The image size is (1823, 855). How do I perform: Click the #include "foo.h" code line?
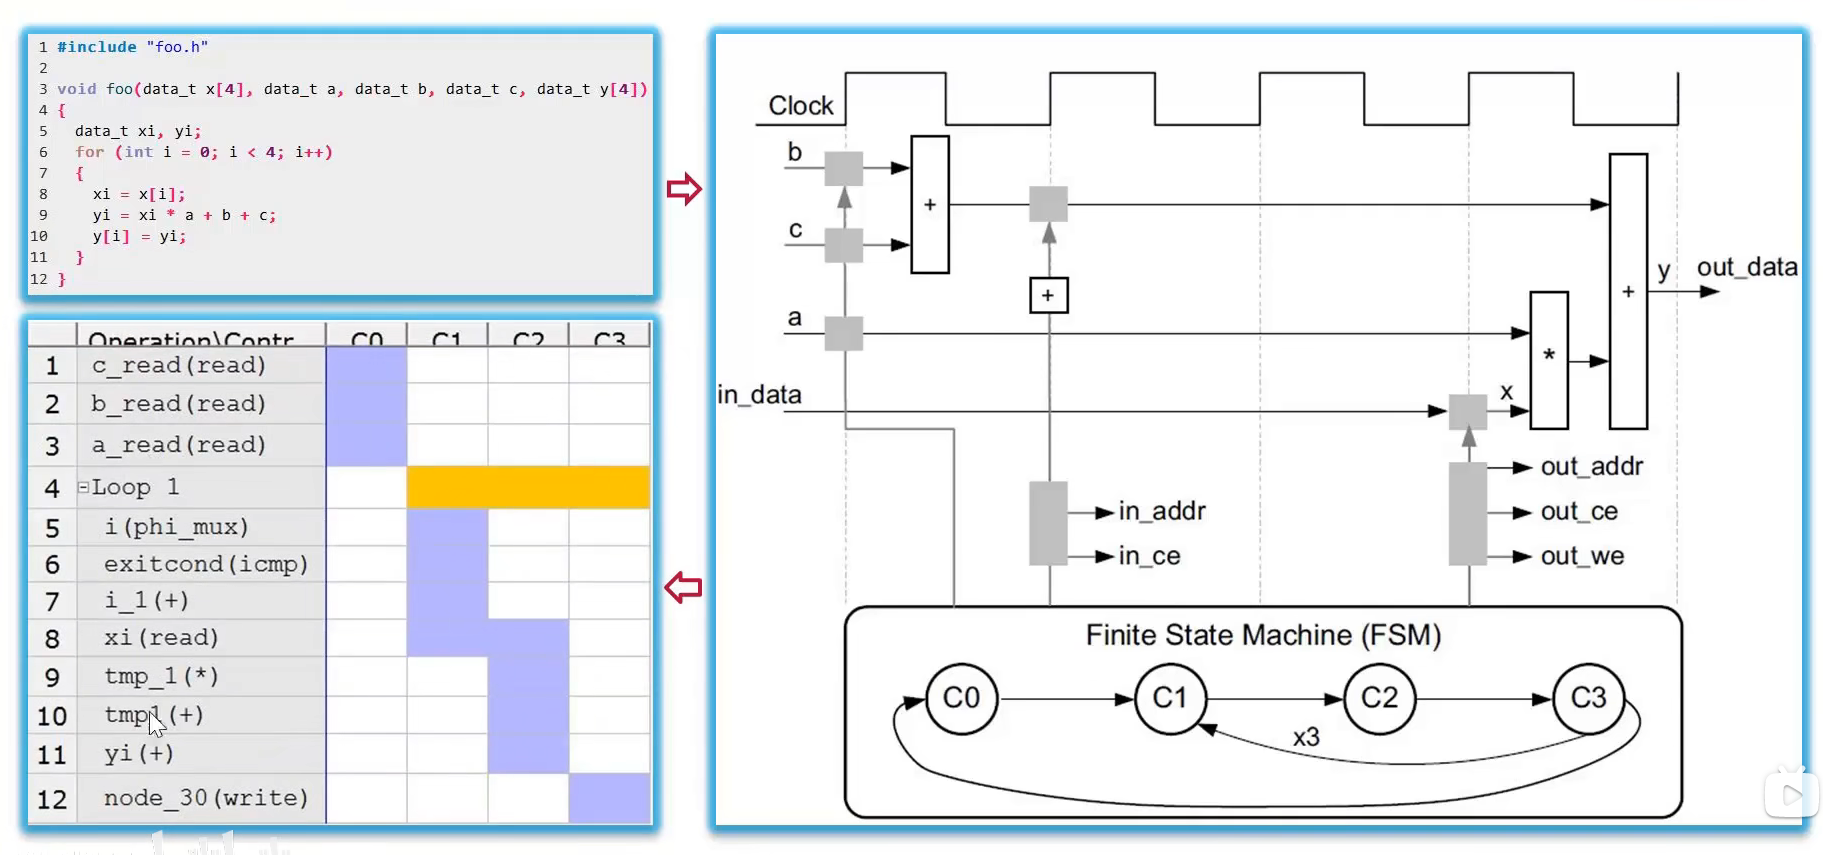coord(133,47)
